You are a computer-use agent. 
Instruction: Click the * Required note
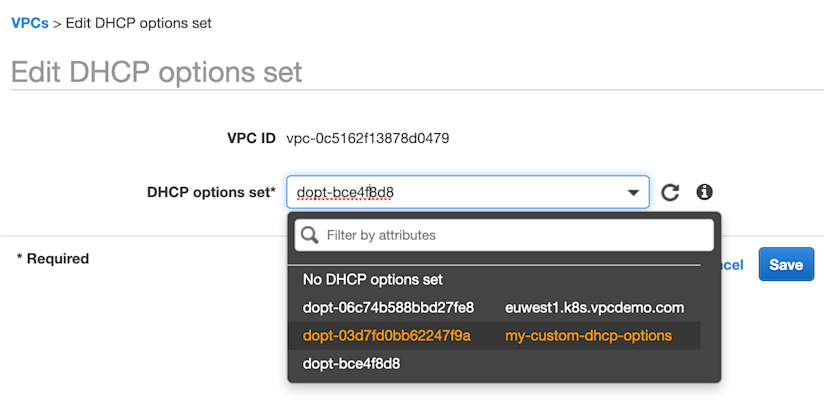(x=53, y=259)
